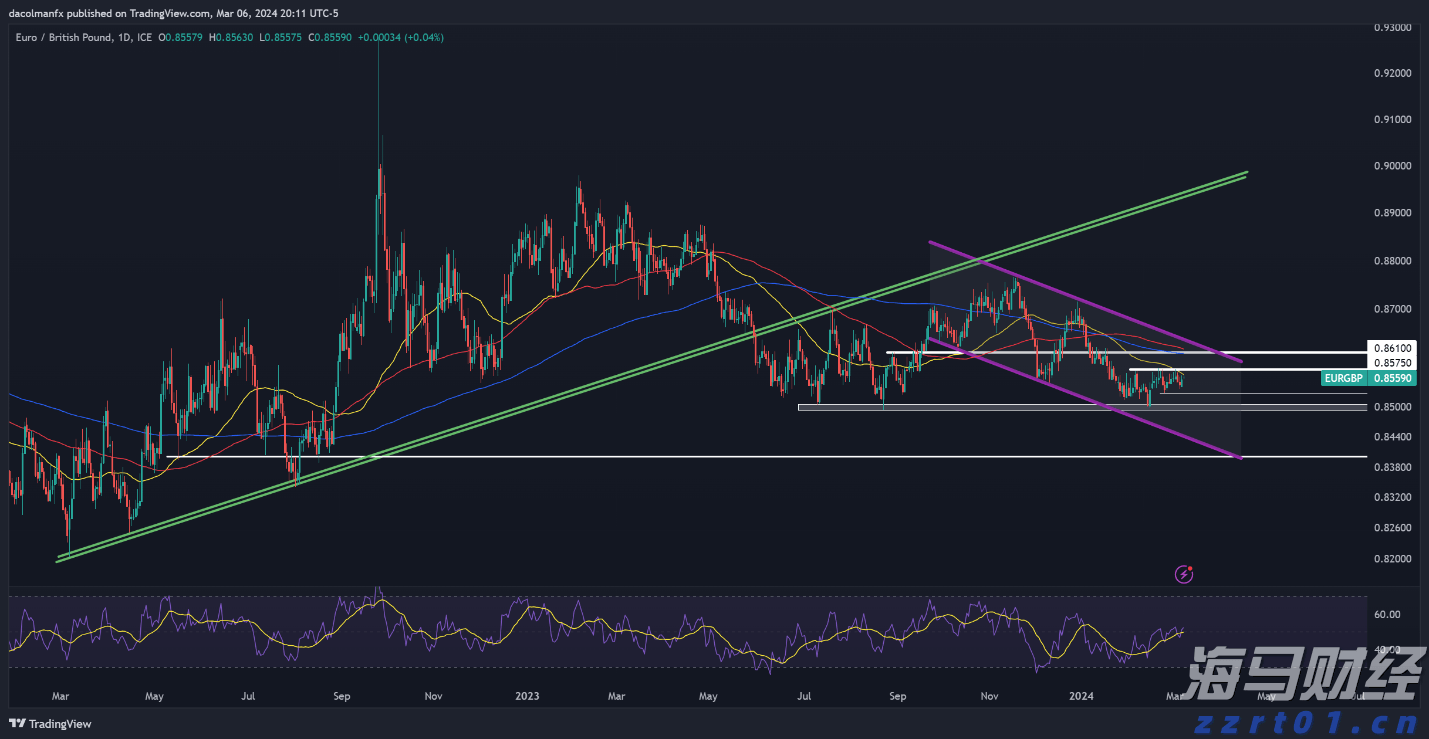
Task: Click the large candle spike wick top near 0.93
Action: click(x=378, y=50)
